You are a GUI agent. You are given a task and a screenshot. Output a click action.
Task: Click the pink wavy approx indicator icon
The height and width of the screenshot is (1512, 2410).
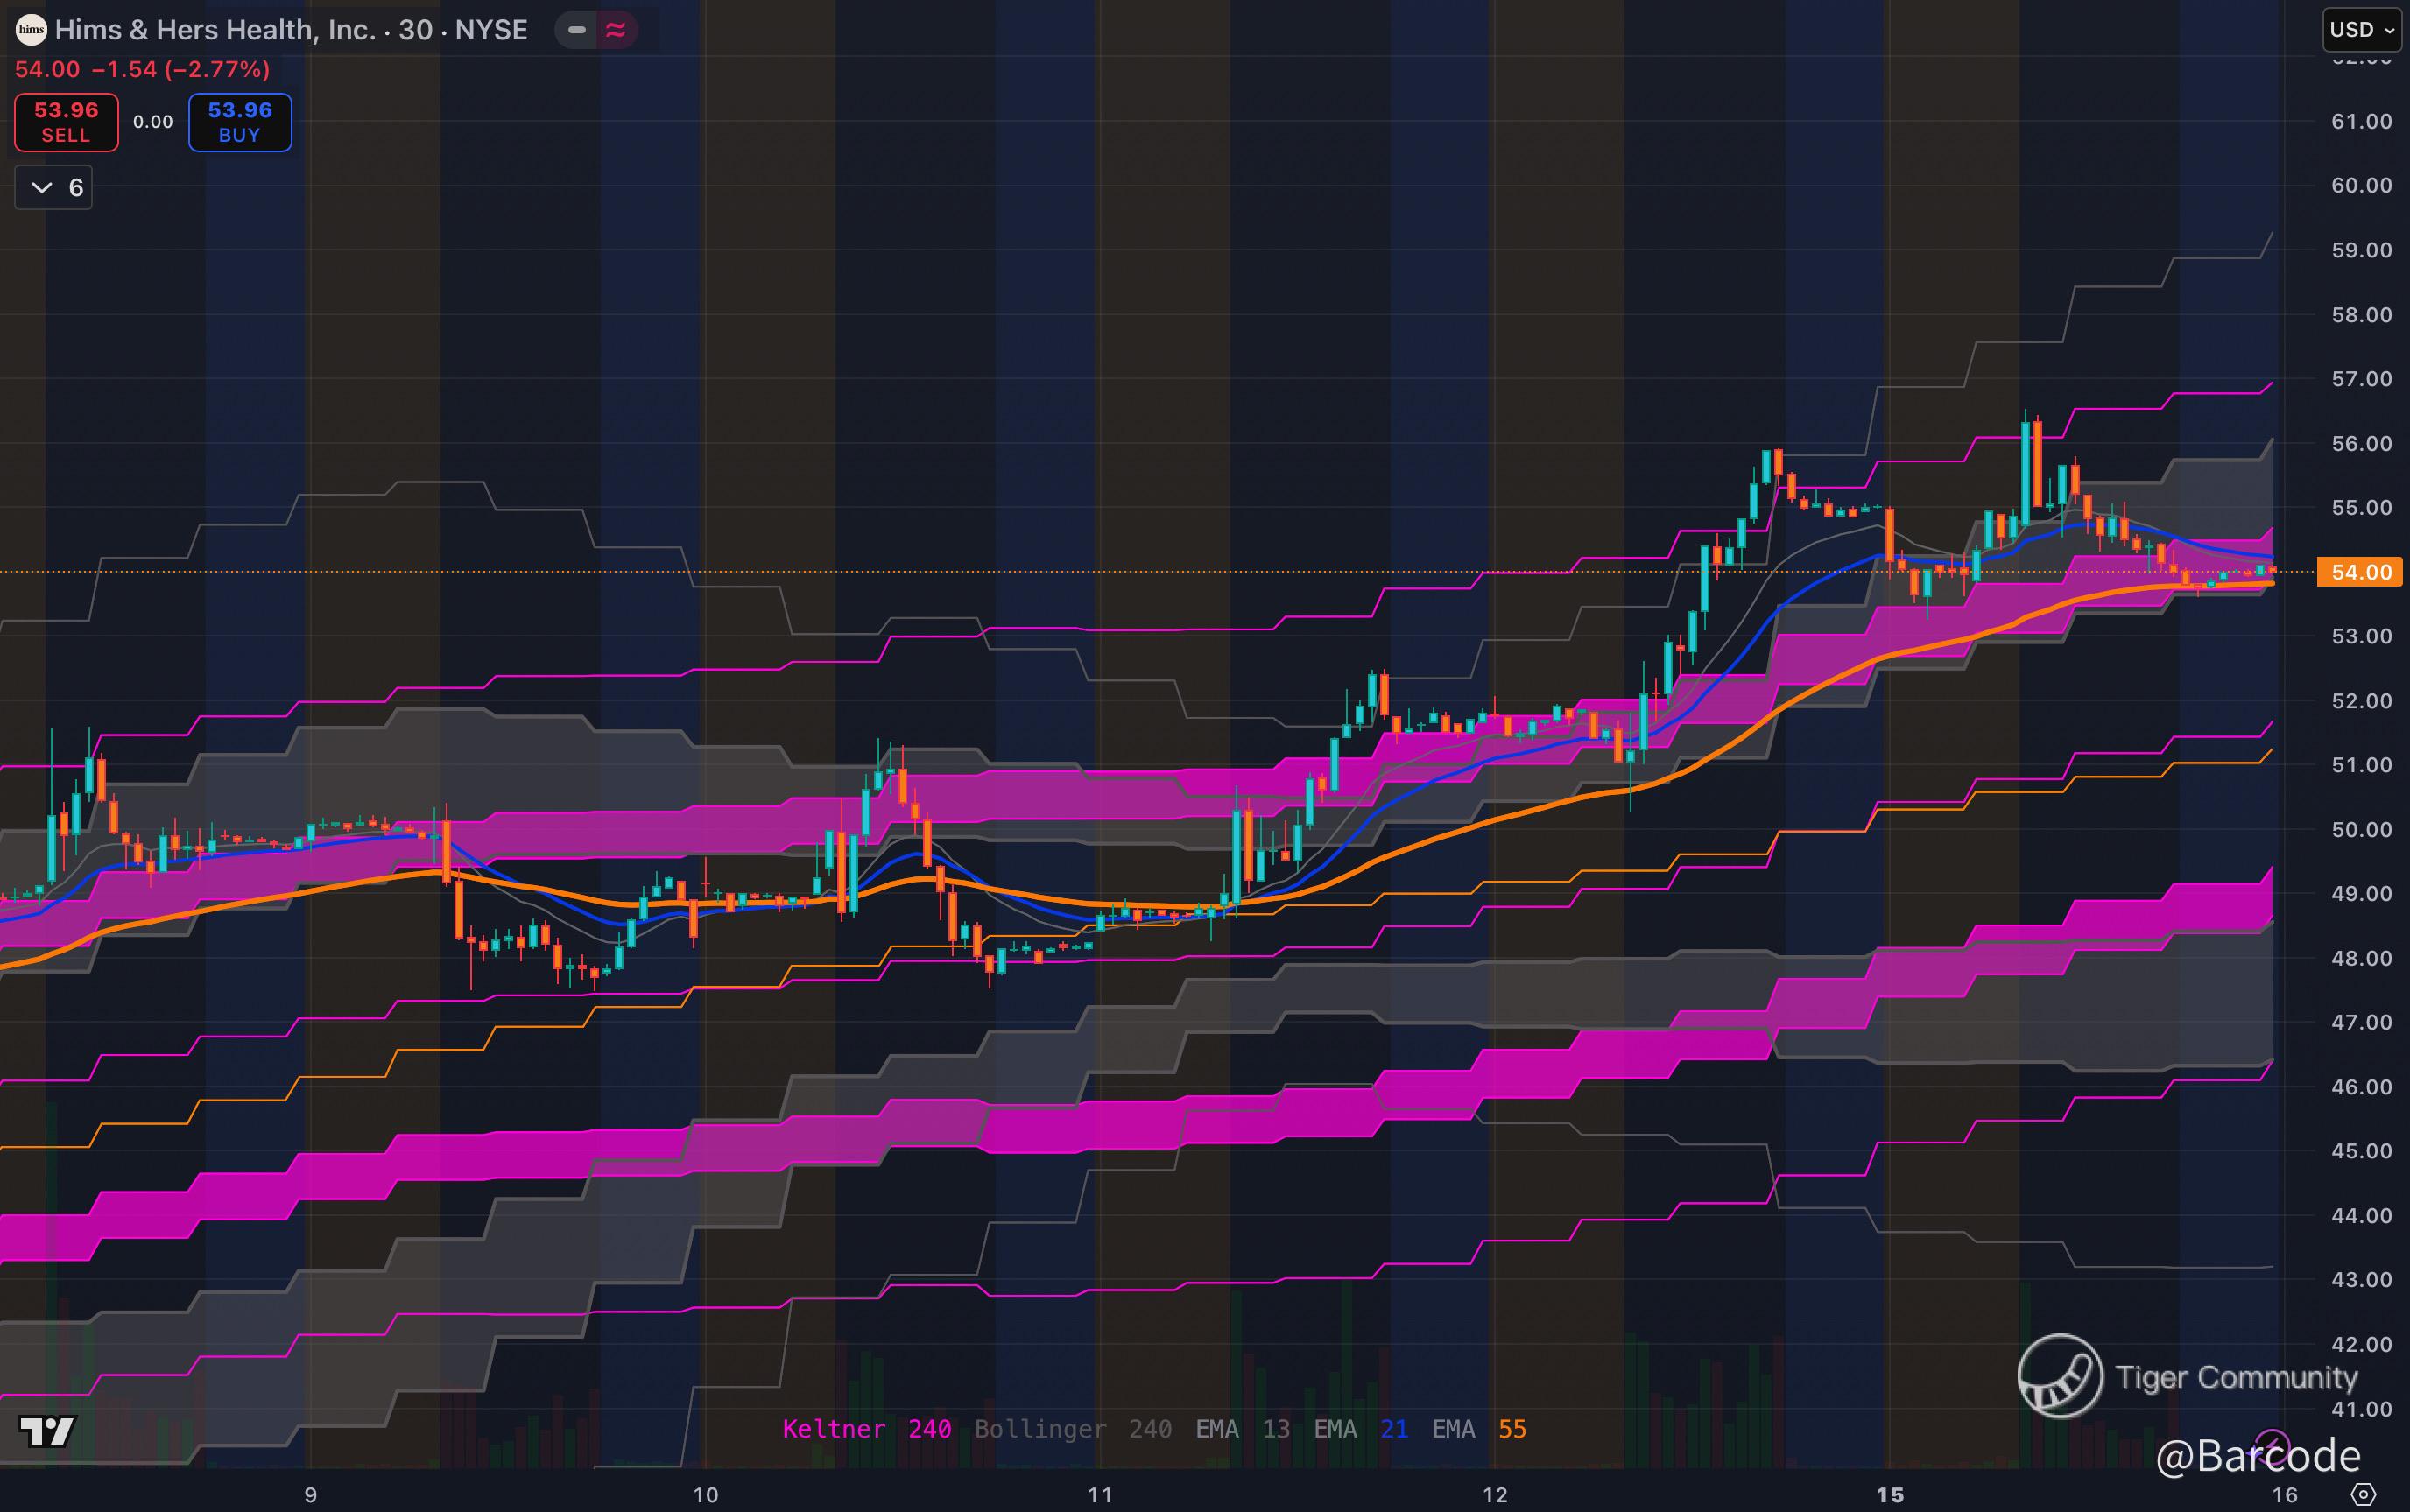pyautogui.click(x=616, y=30)
